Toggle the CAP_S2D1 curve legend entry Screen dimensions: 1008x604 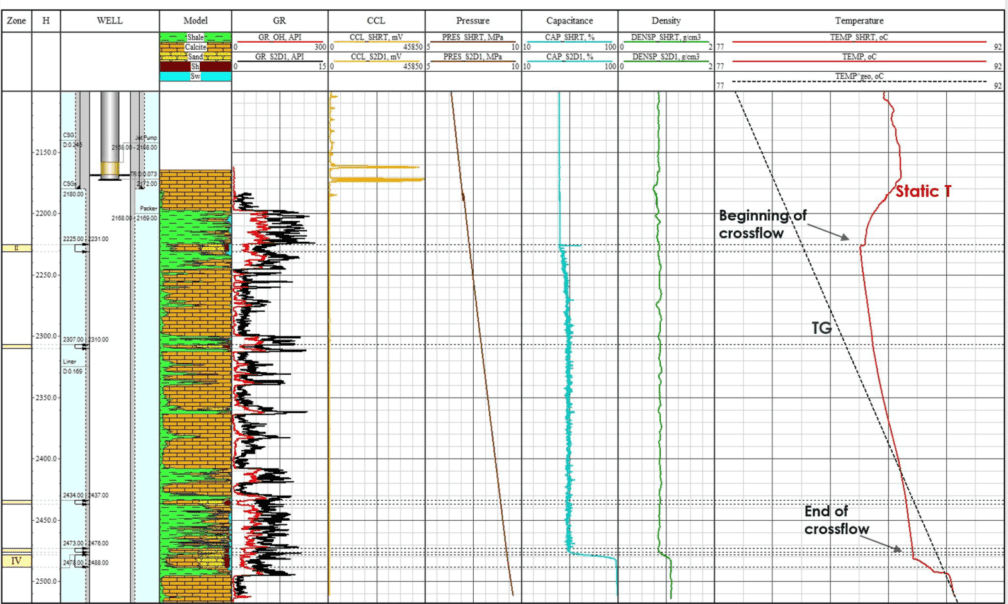(x=572, y=57)
